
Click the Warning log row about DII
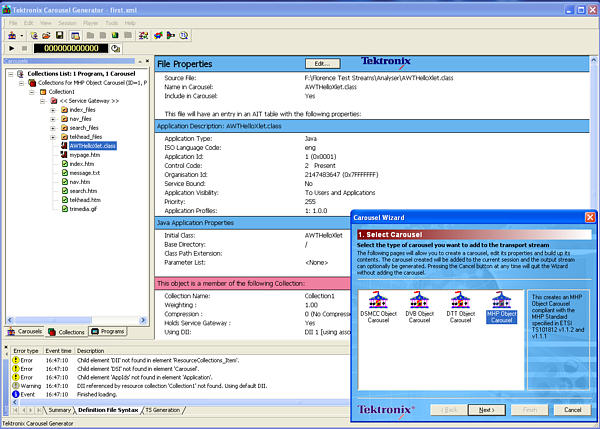[x=180, y=386]
